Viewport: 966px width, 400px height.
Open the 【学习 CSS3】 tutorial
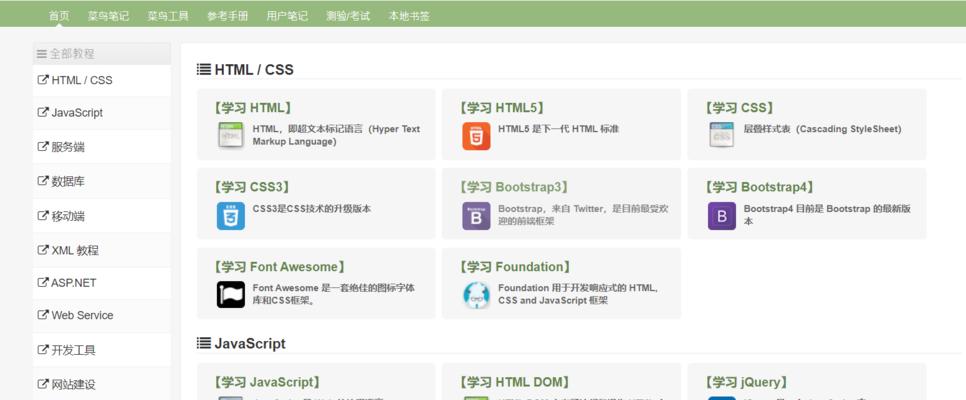(251, 187)
